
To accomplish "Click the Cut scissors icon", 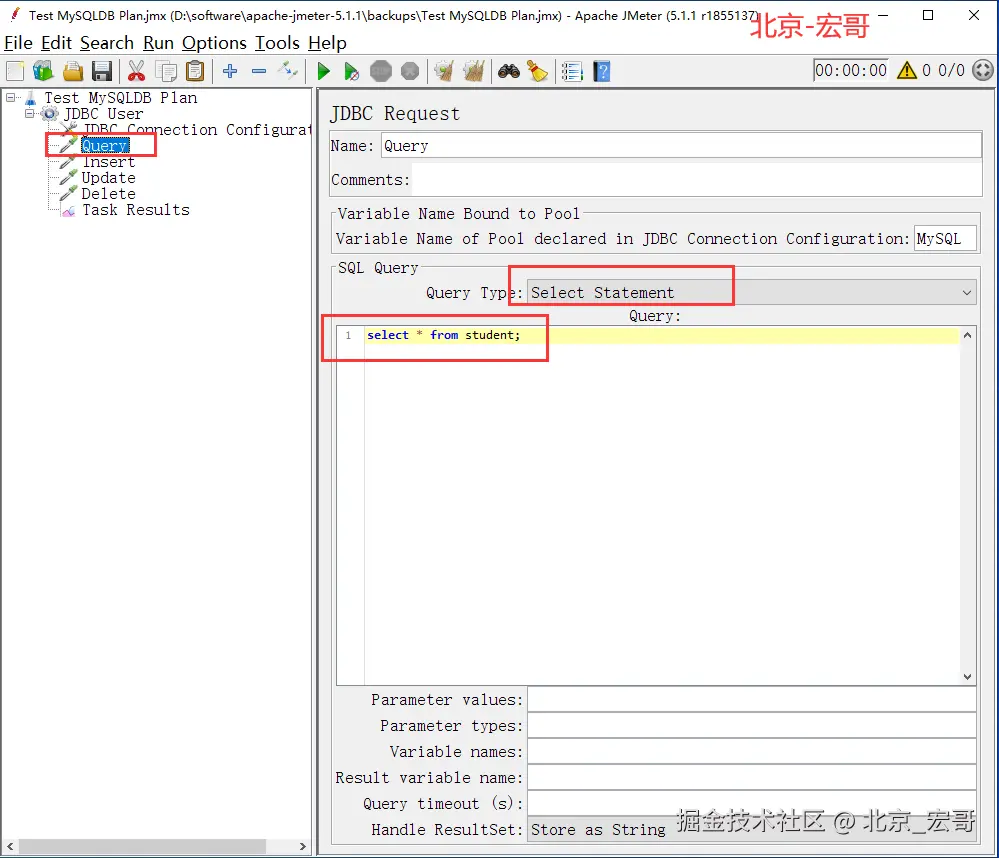I will click(x=136, y=71).
